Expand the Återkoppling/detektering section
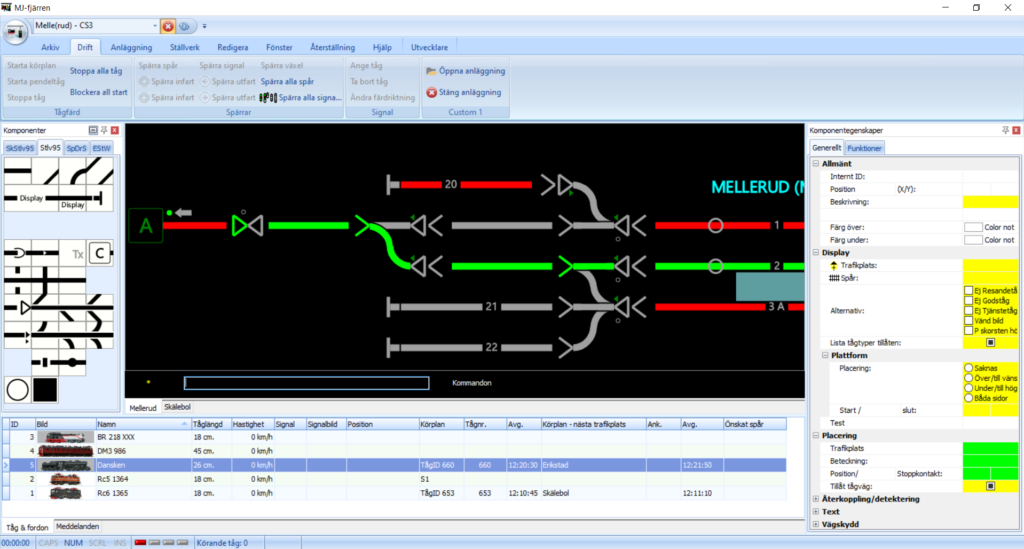The height and width of the screenshot is (549, 1024). (x=816, y=498)
